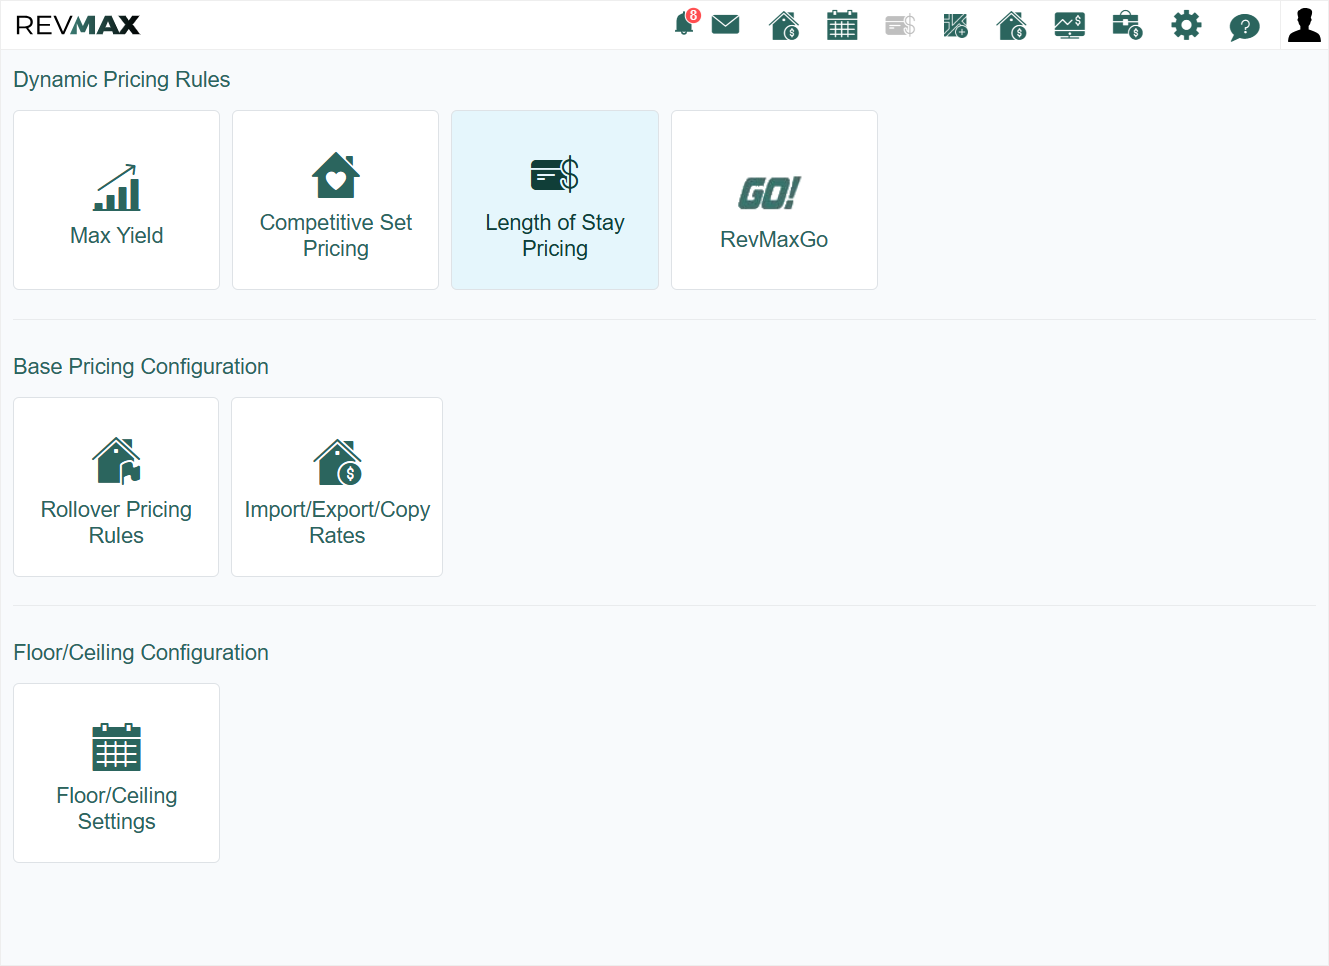Open the briefcase with dollar icon

pos(1127,25)
